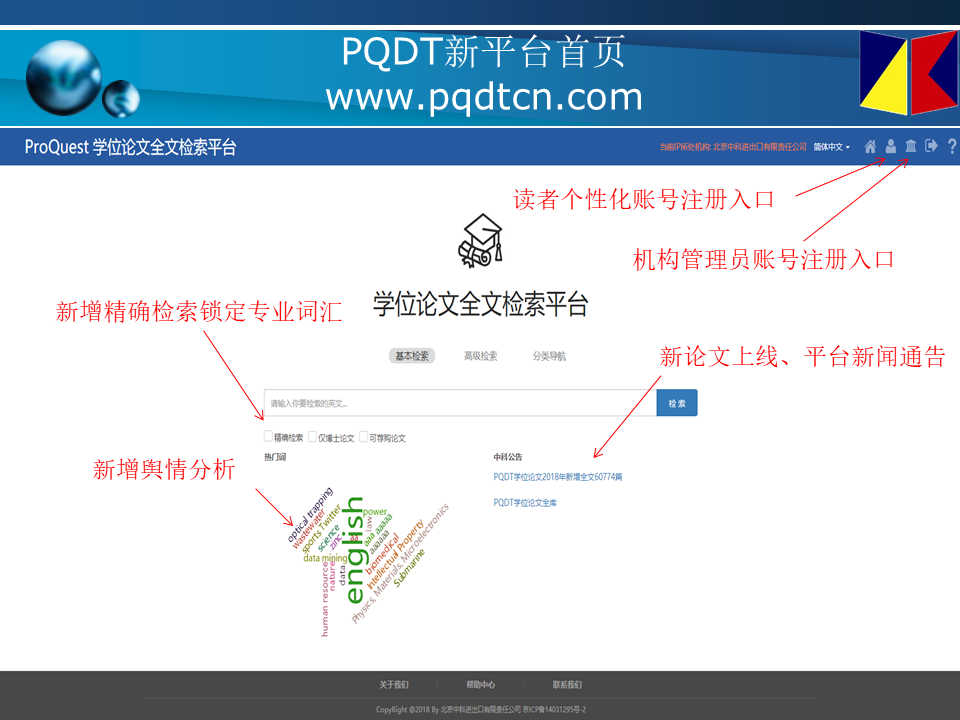Select the 基本检索 tab
Image resolution: width=960 pixels, height=720 pixels.
[412, 356]
